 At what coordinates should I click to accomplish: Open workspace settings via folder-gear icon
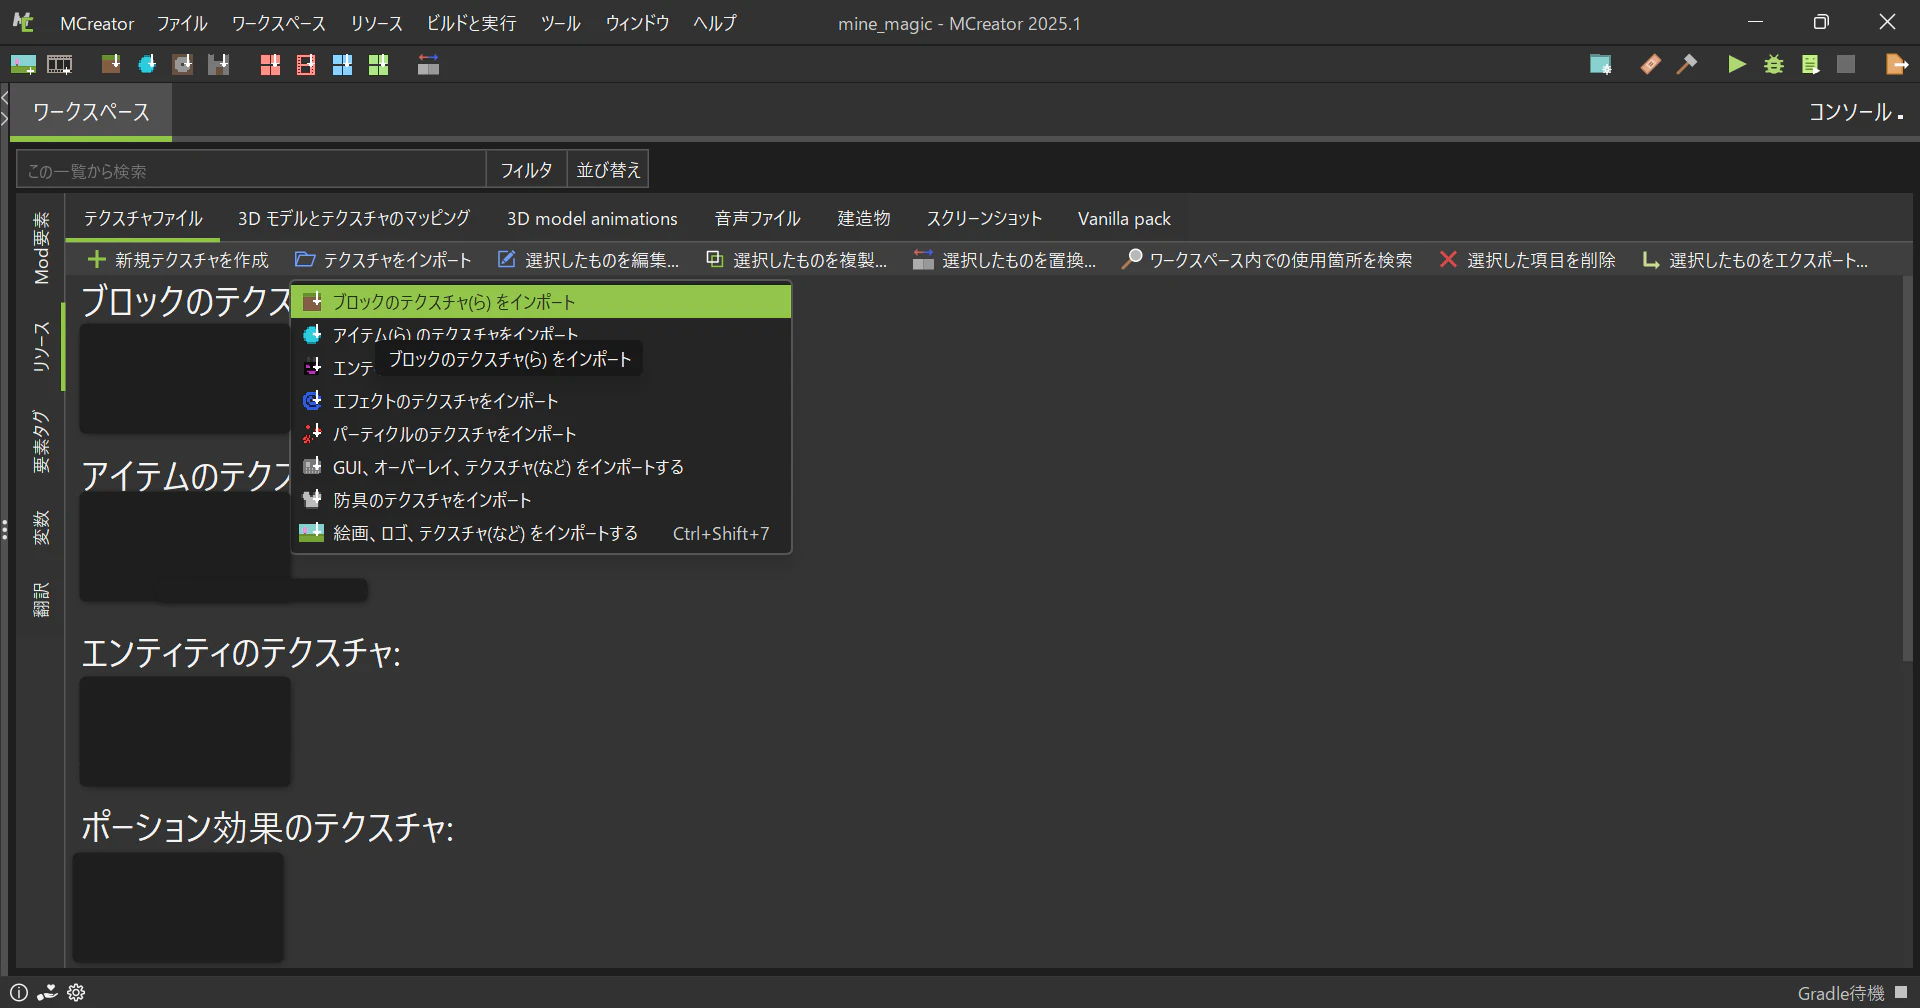click(x=1601, y=65)
